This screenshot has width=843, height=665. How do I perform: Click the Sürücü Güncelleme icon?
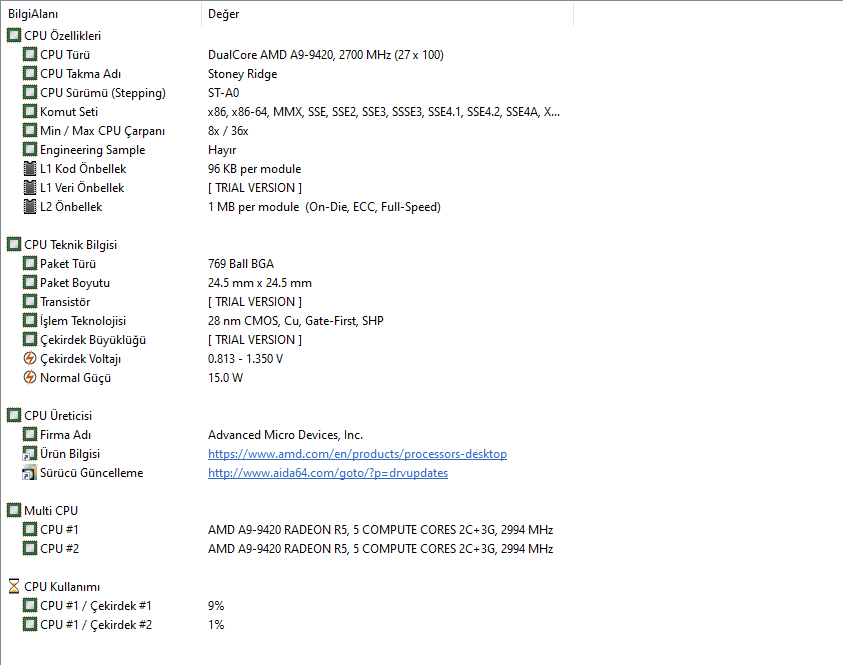[x=30, y=473]
